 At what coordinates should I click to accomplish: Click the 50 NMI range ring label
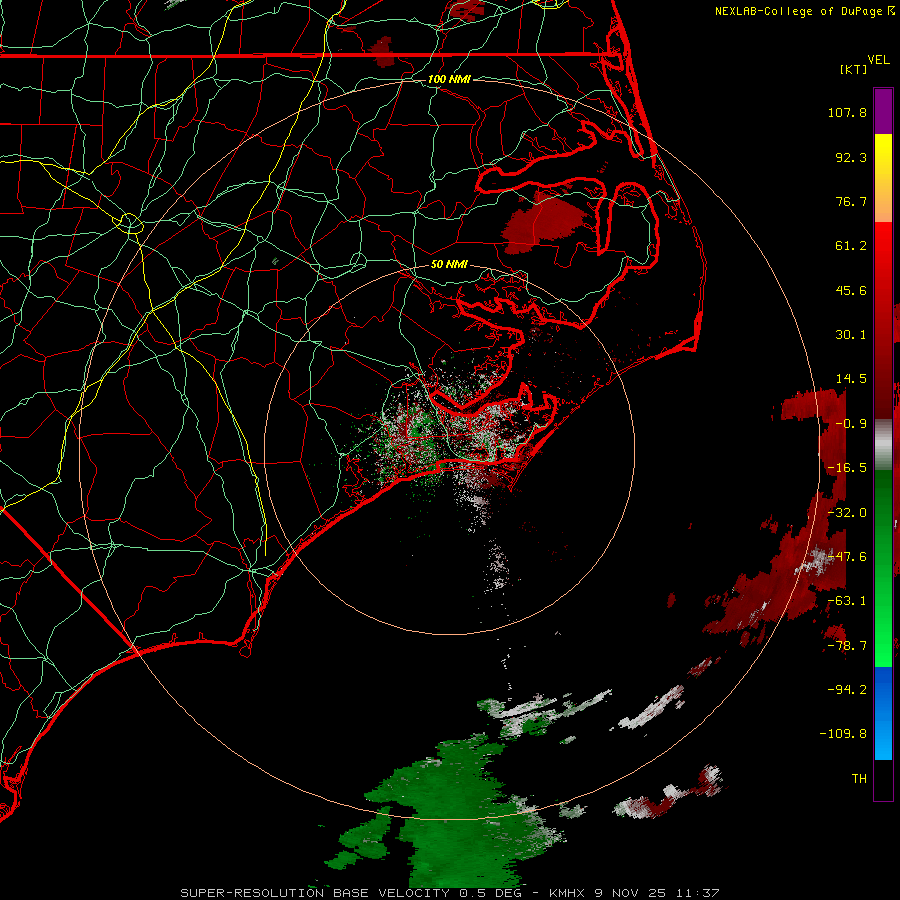pyautogui.click(x=449, y=265)
